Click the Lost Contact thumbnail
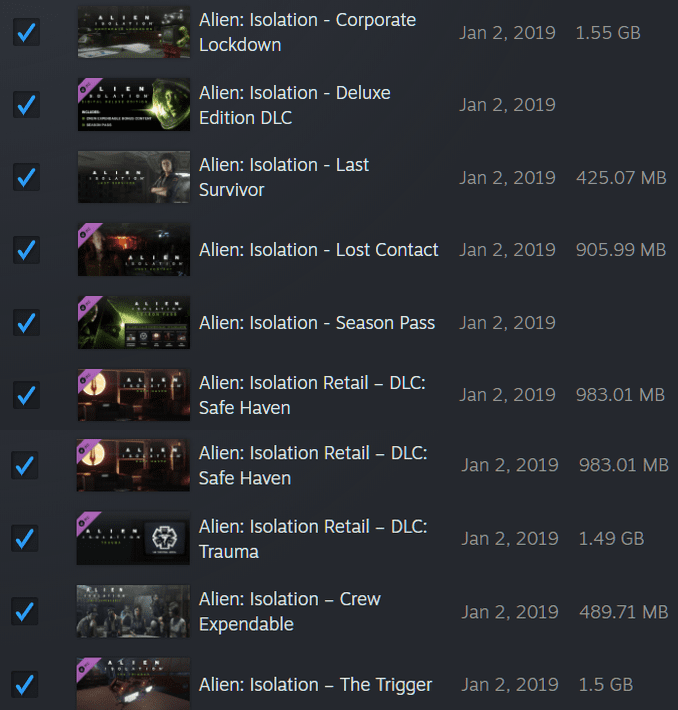The image size is (678, 710). 133,250
